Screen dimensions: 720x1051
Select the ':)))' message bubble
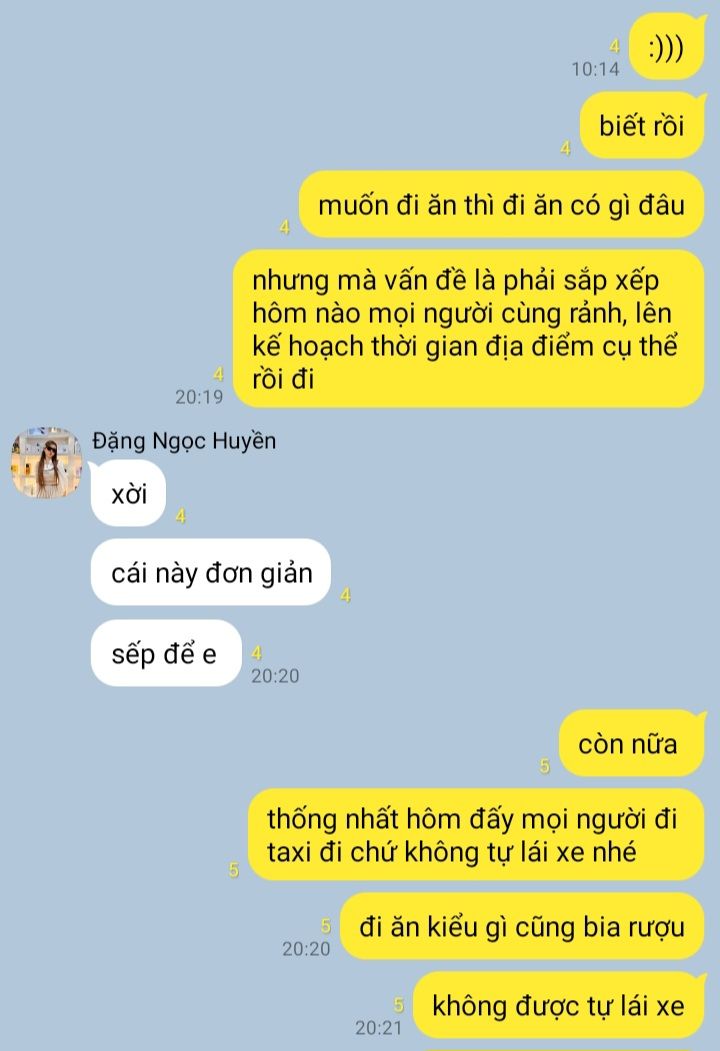tap(667, 48)
